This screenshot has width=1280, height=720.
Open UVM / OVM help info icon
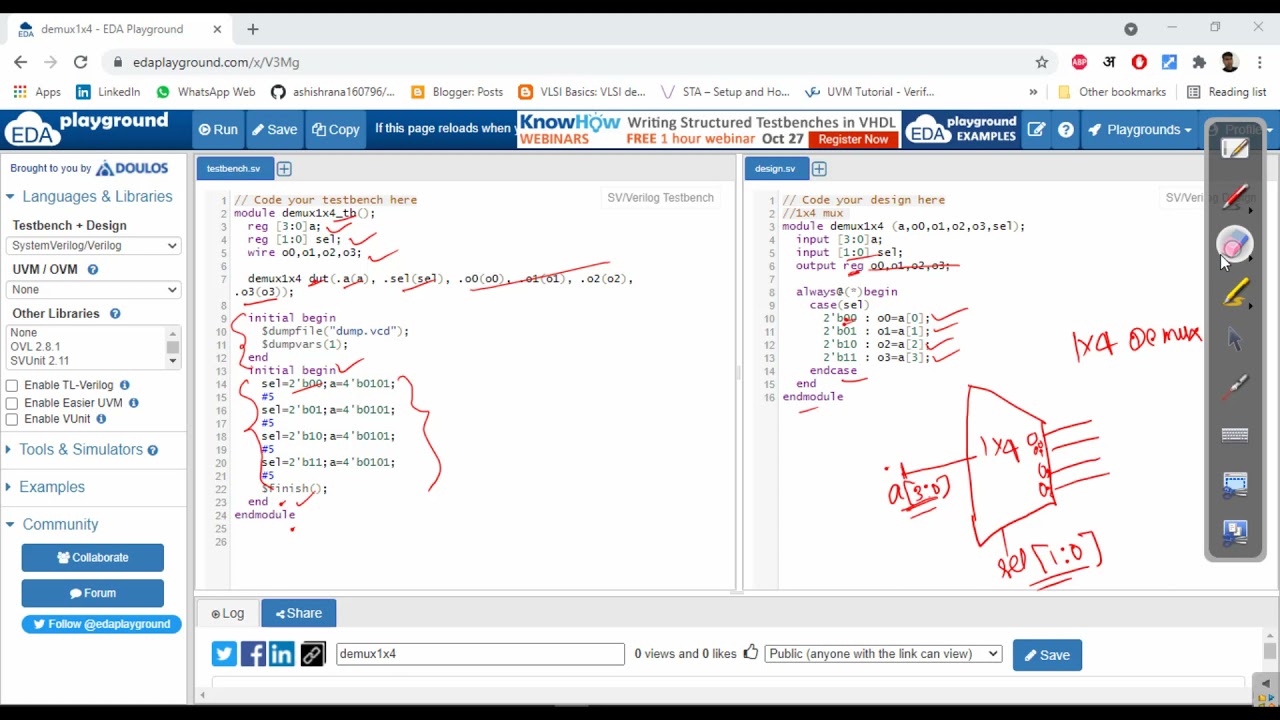click(x=93, y=269)
